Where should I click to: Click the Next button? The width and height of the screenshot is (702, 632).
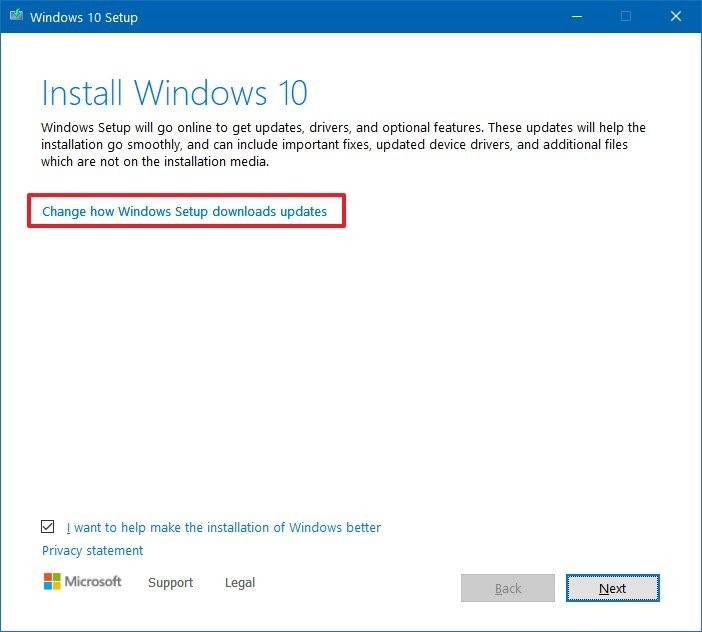tap(612, 588)
